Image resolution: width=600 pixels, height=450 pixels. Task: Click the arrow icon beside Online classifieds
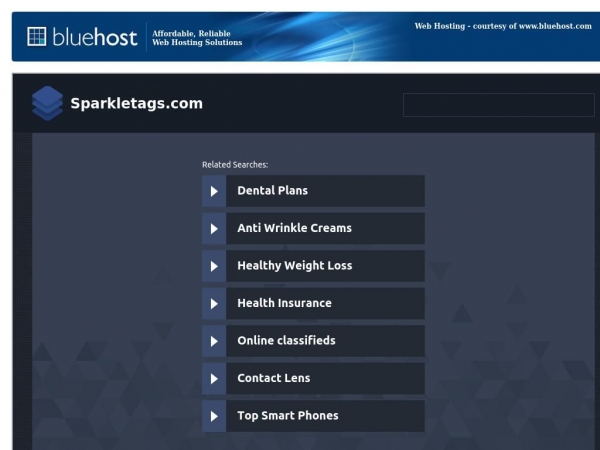pos(214,341)
